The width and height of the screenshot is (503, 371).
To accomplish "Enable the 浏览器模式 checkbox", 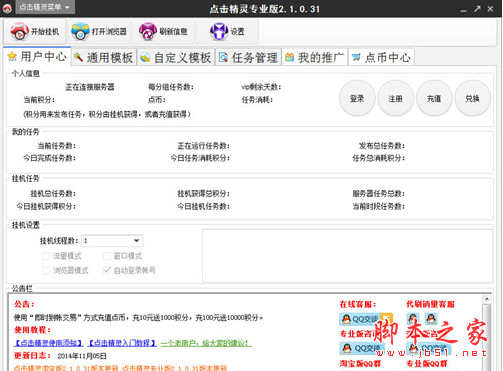I will tap(46, 270).
